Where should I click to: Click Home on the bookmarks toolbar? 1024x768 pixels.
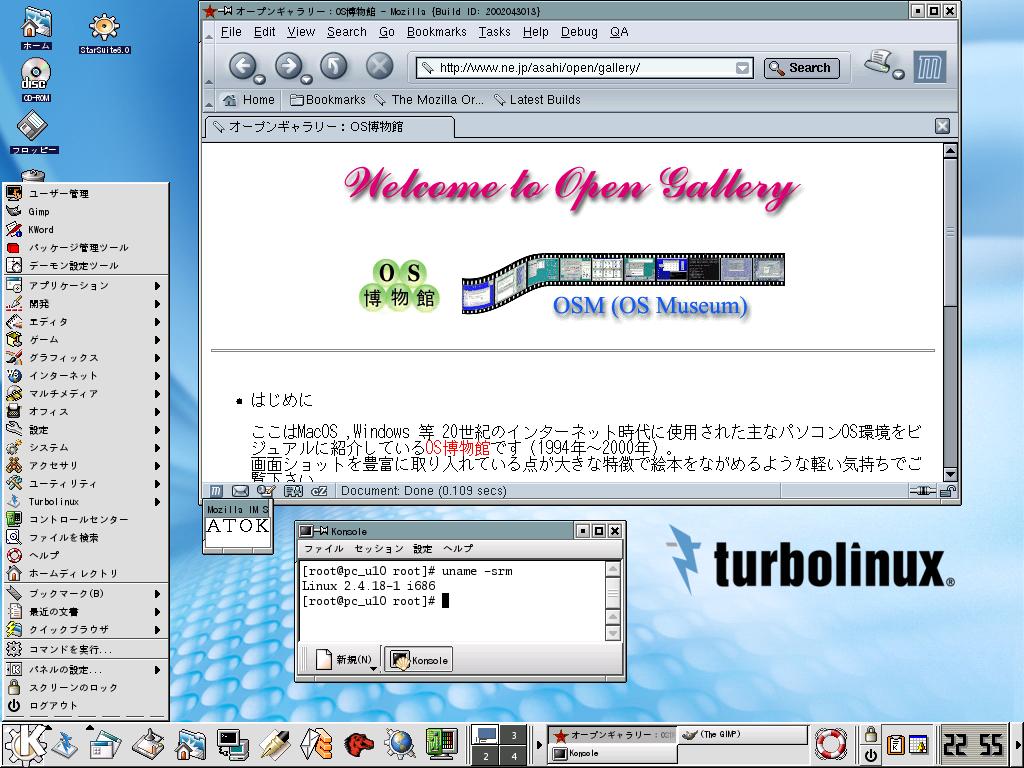click(249, 100)
